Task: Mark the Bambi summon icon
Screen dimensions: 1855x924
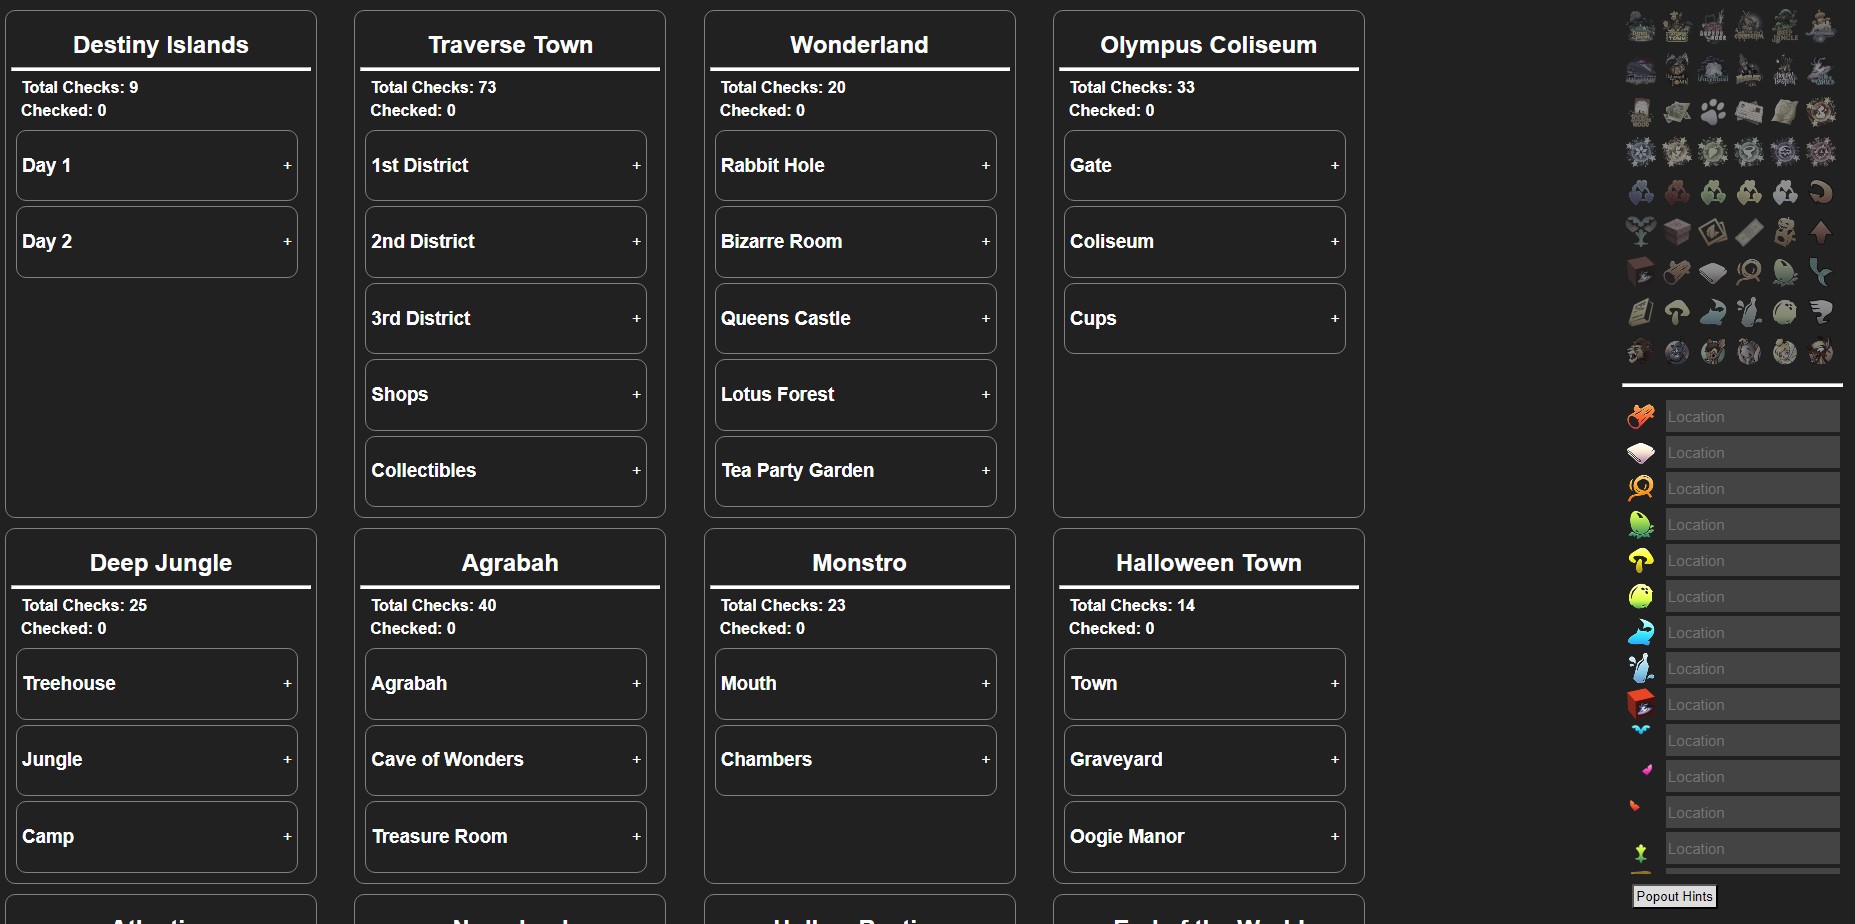Action: pyautogui.click(x=1713, y=352)
